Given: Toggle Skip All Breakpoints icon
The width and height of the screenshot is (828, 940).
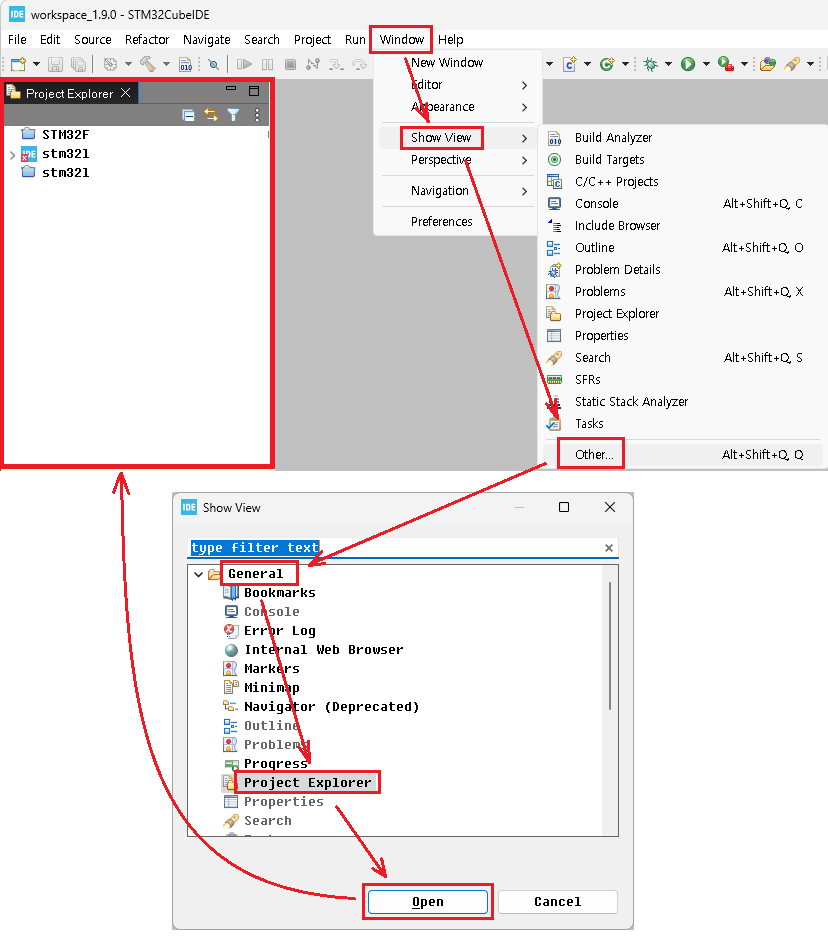Looking at the screenshot, I should point(213,64).
